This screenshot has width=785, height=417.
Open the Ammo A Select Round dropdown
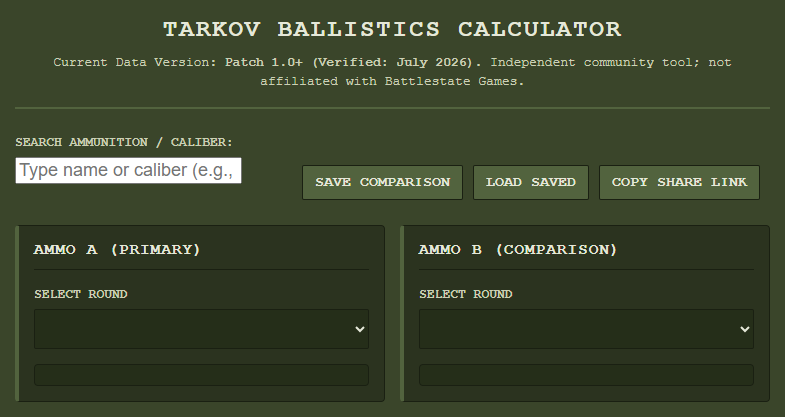(x=201, y=329)
